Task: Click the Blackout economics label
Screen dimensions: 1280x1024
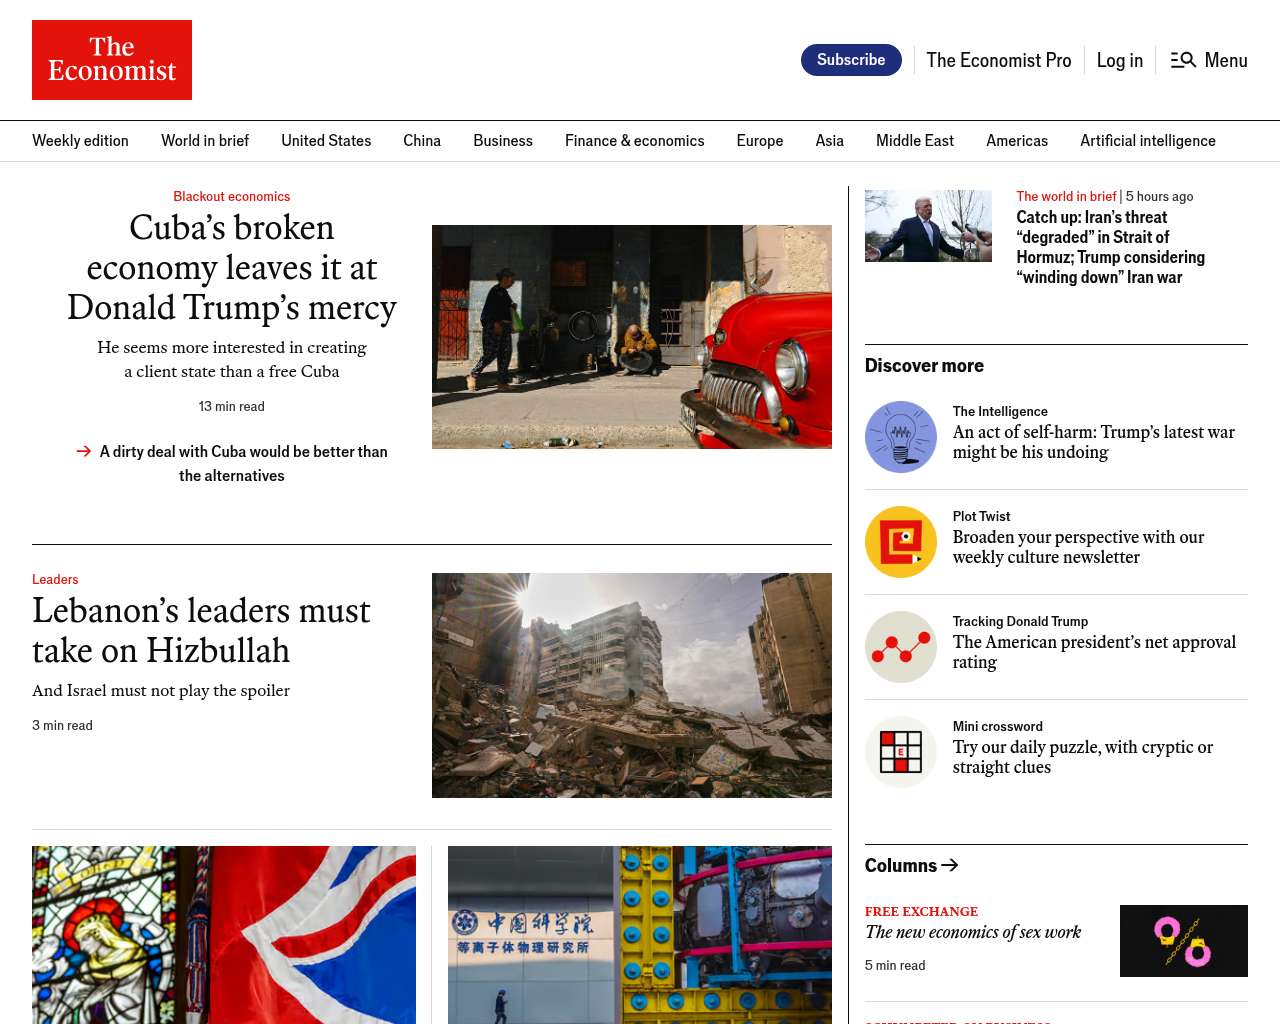Action: [x=232, y=197]
